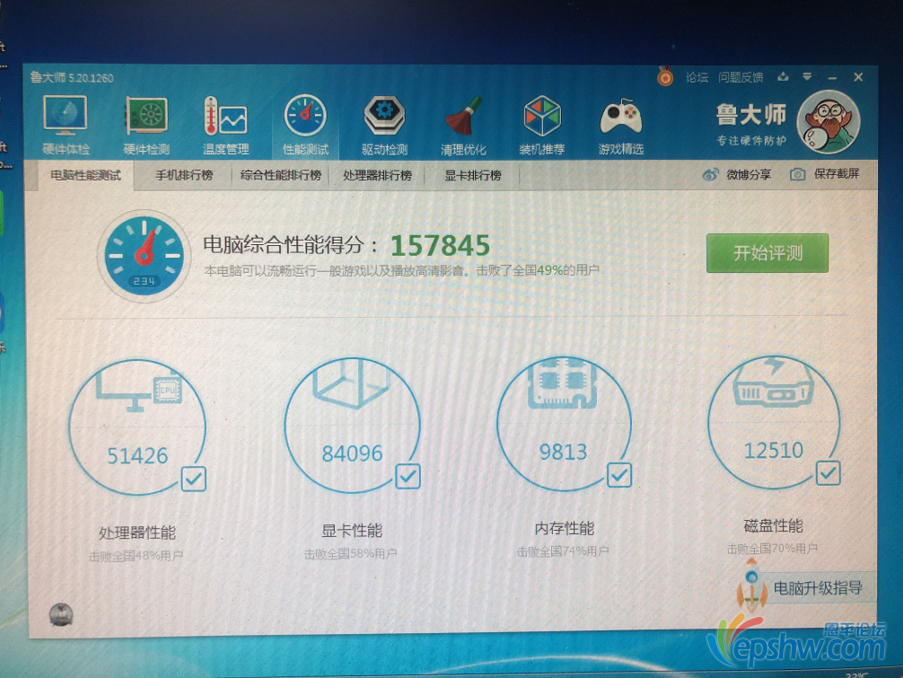Image resolution: width=903 pixels, height=678 pixels.
Task: Click the 处理器性能 label
Action: coord(137,532)
